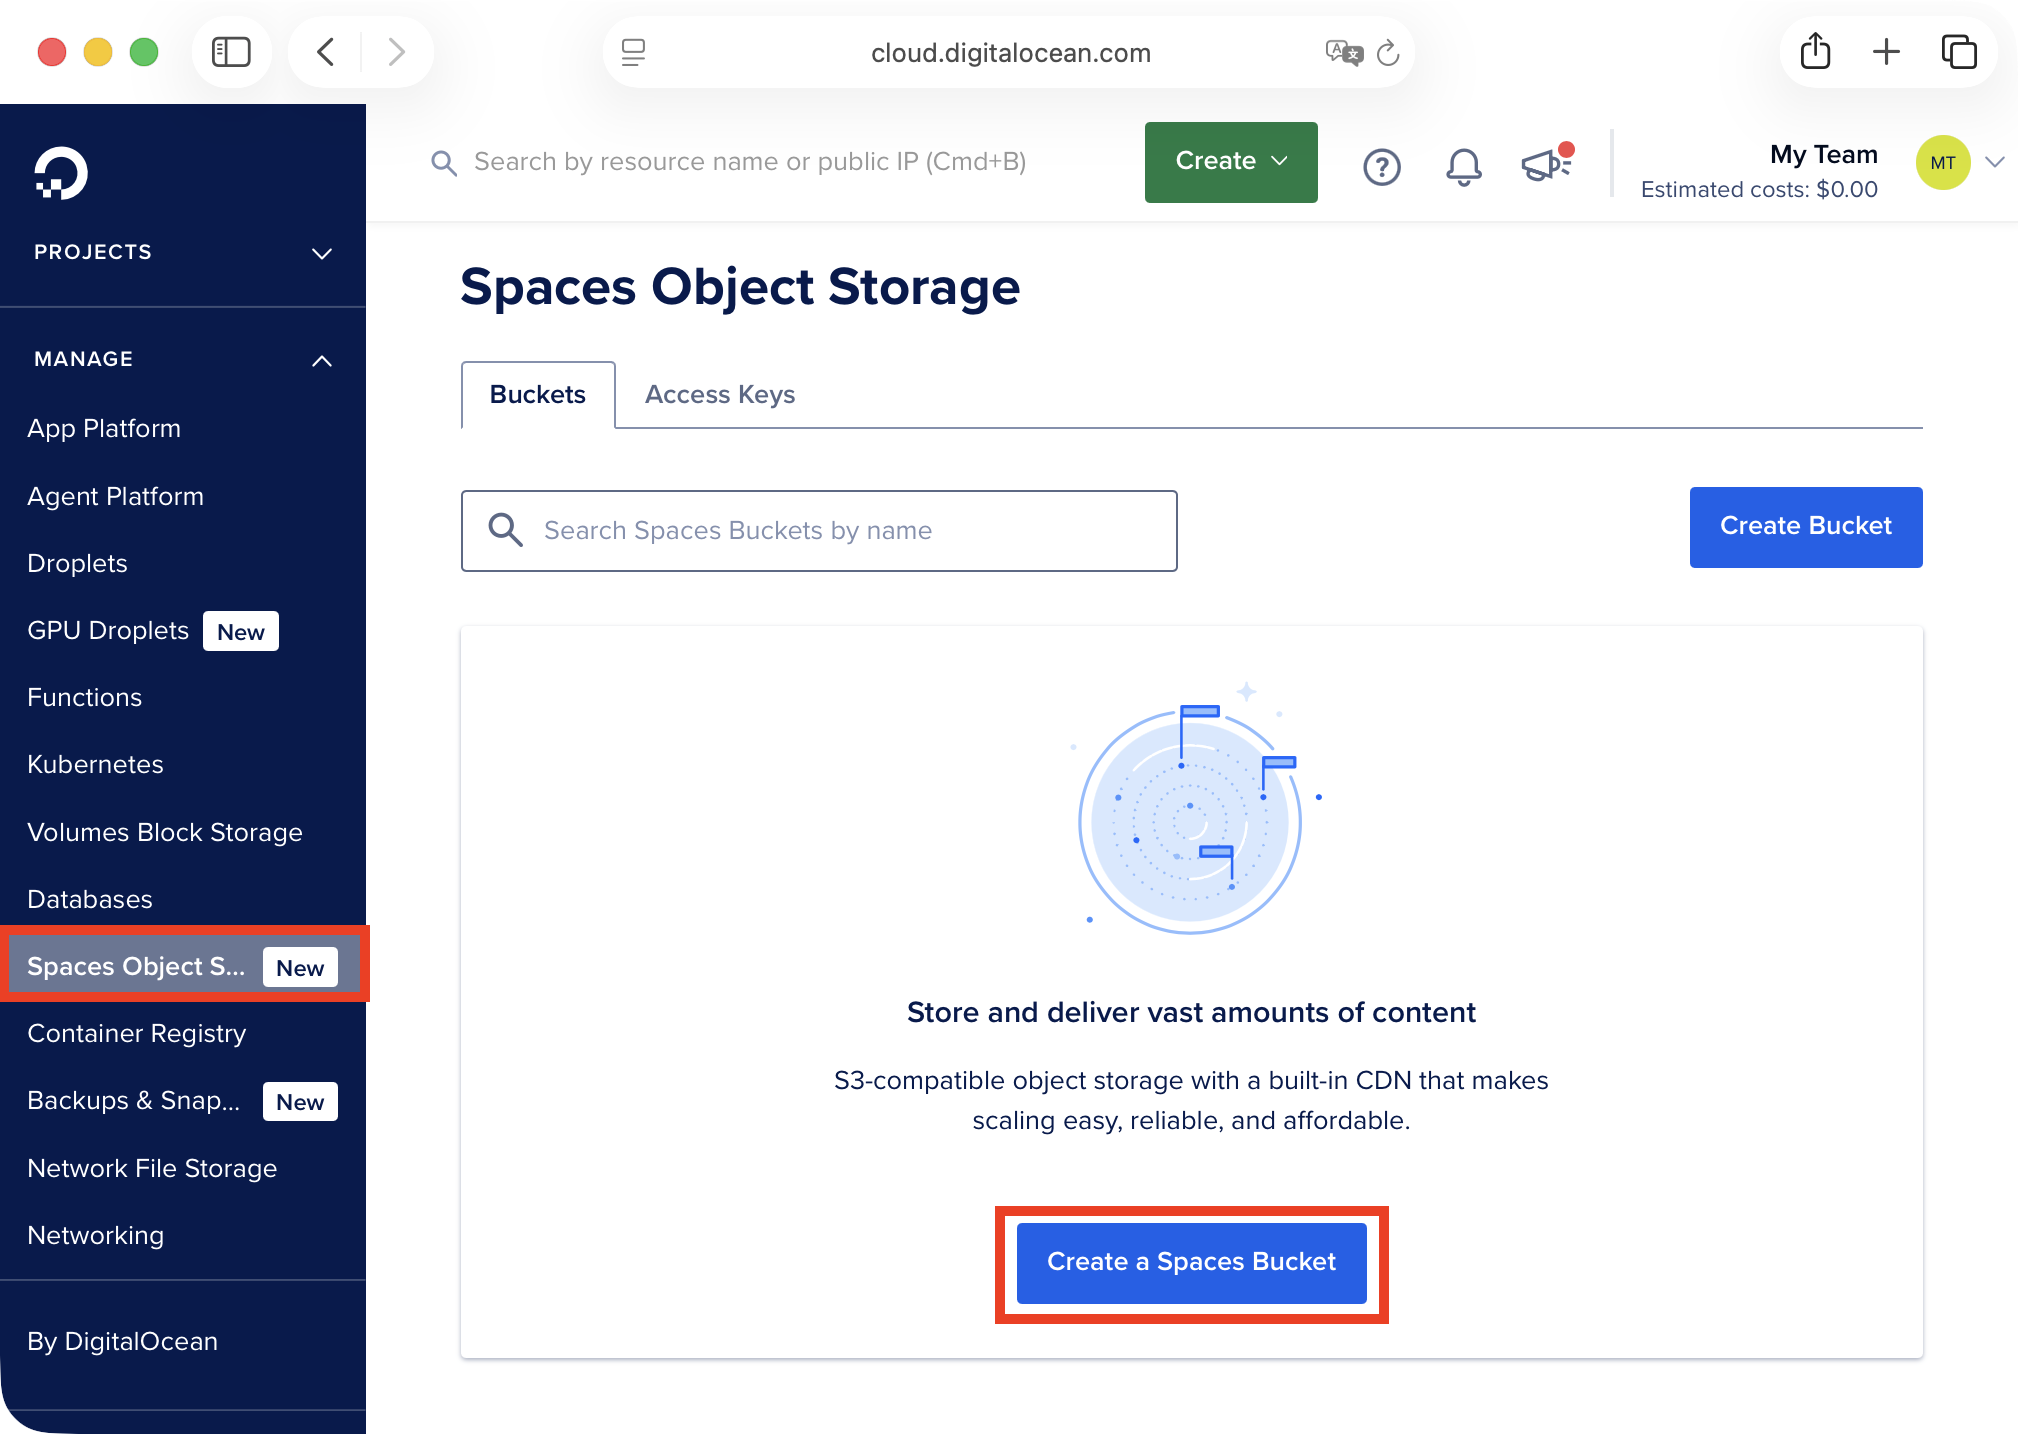Open the help question mark icon
Image resolution: width=2018 pixels, height=1434 pixels.
(1381, 166)
